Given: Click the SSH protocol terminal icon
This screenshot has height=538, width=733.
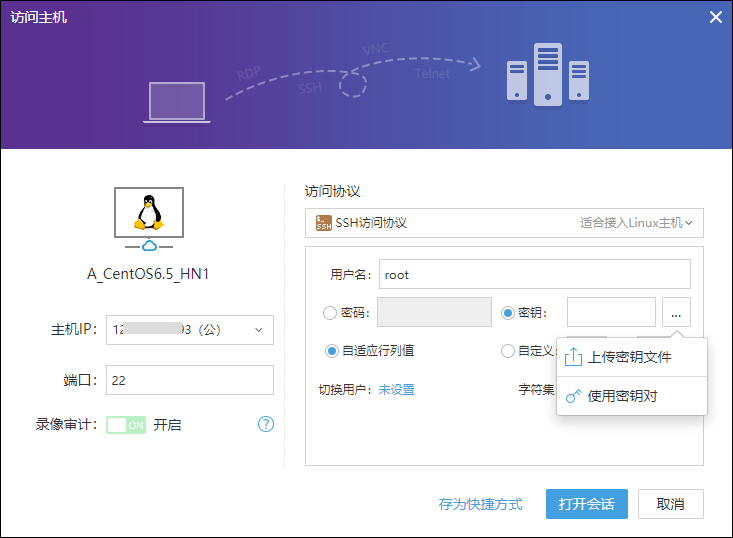Looking at the screenshot, I should [323, 223].
